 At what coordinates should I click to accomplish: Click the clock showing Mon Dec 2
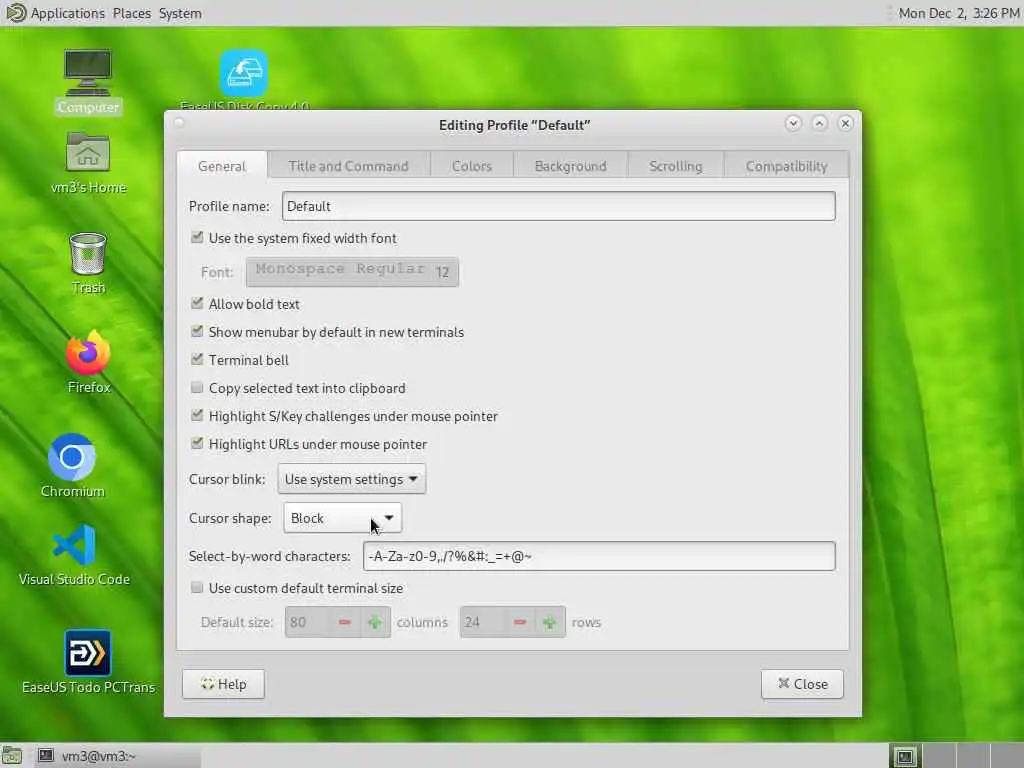[x=958, y=13]
